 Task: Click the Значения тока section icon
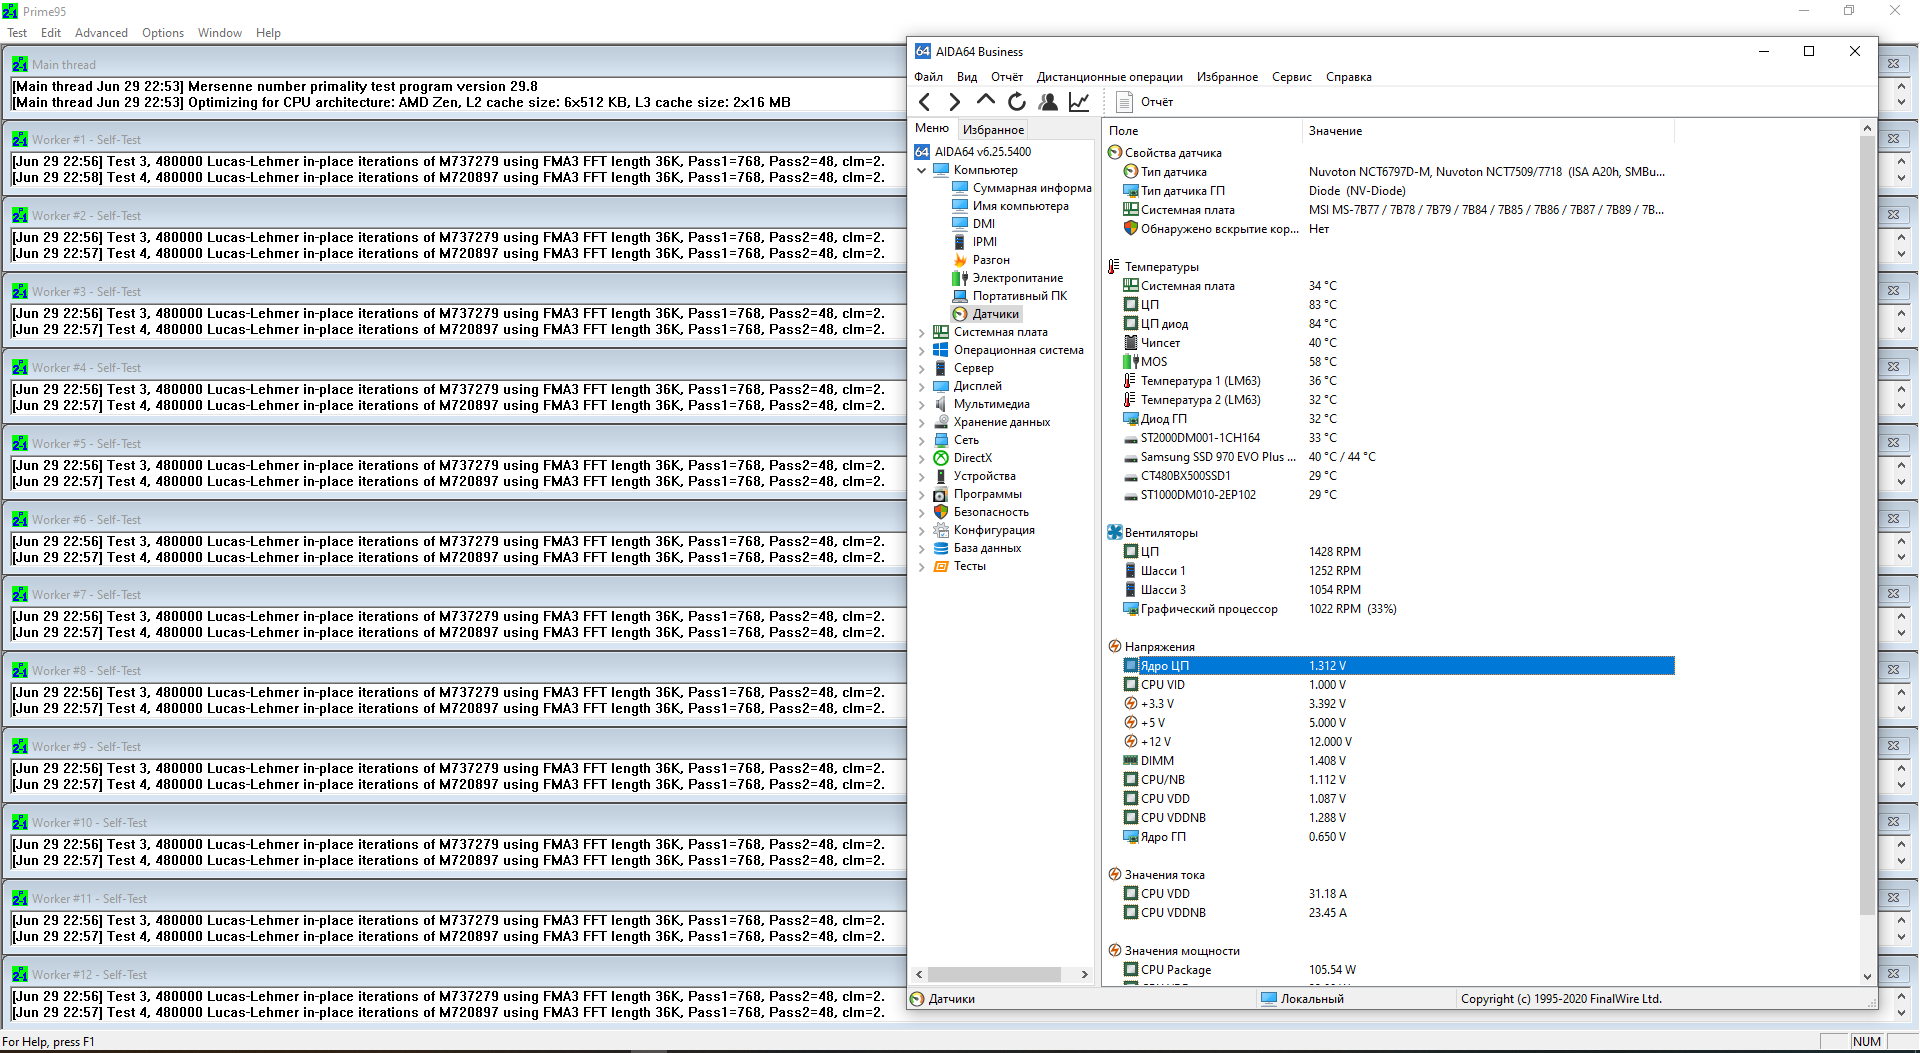pos(1114,875)
